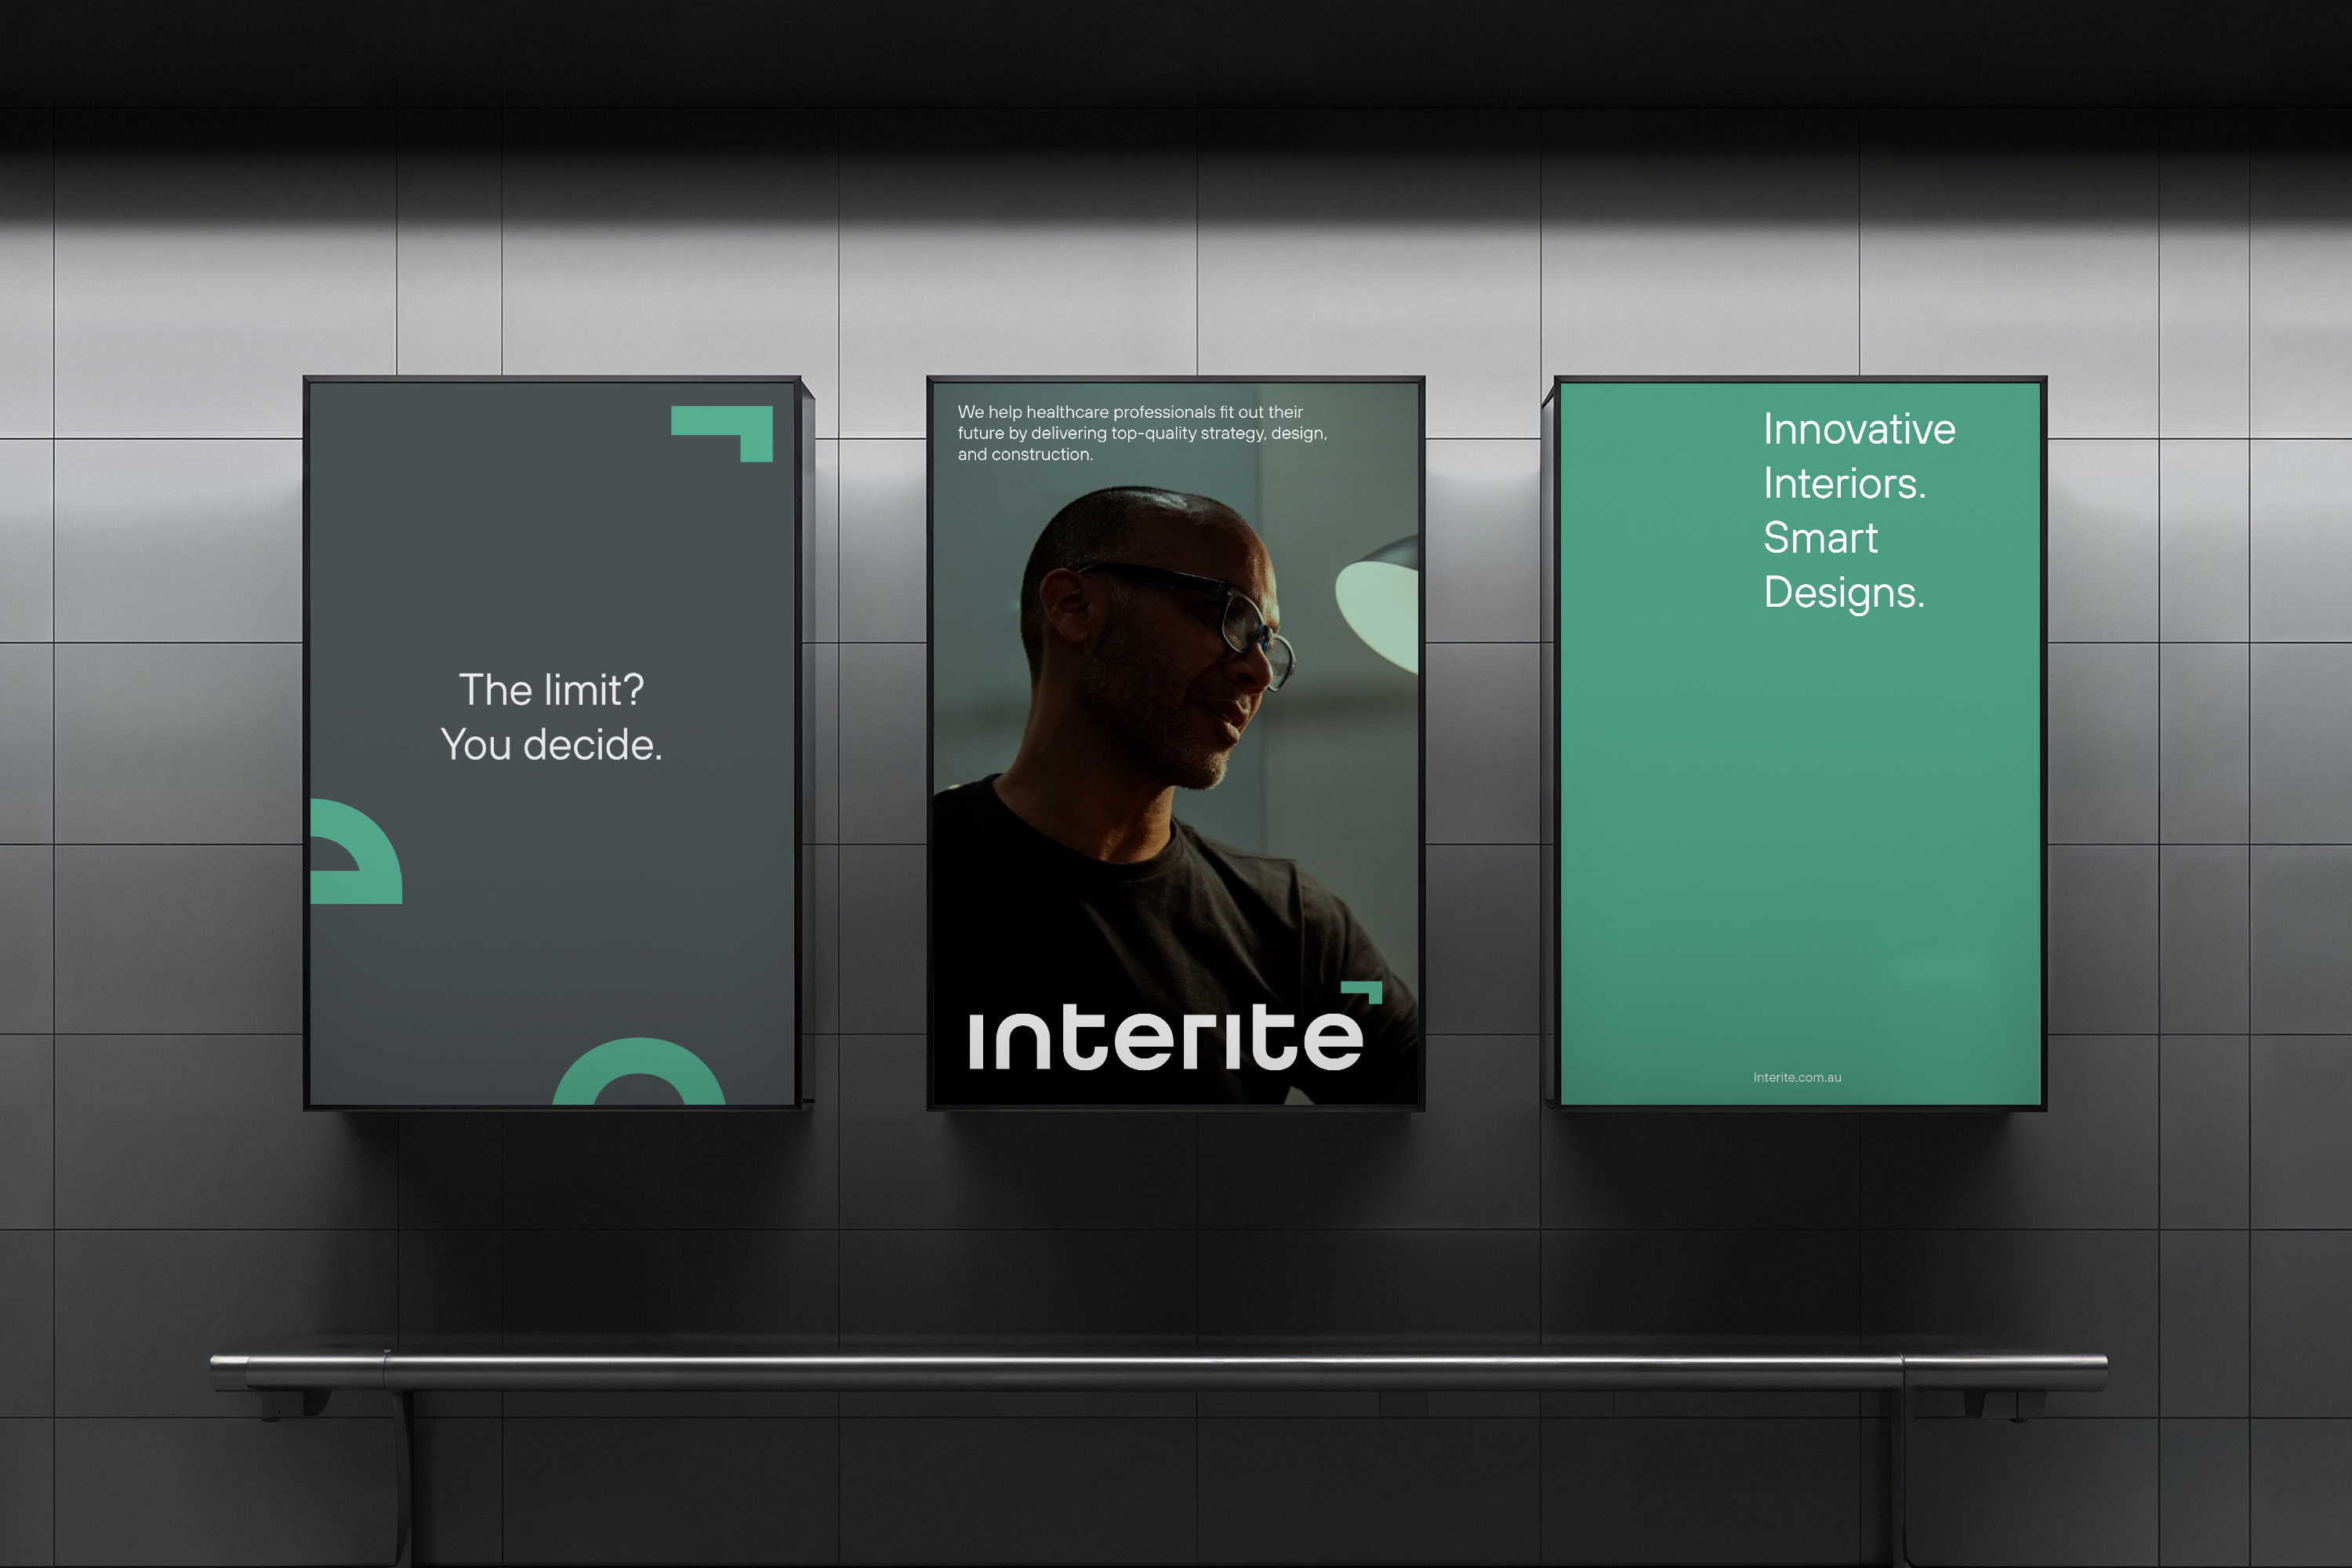The width and height of the screenshot is (2352, 1568).
Task: Select the "Interiors." headline word
Action: click(x=1844, y=484)
